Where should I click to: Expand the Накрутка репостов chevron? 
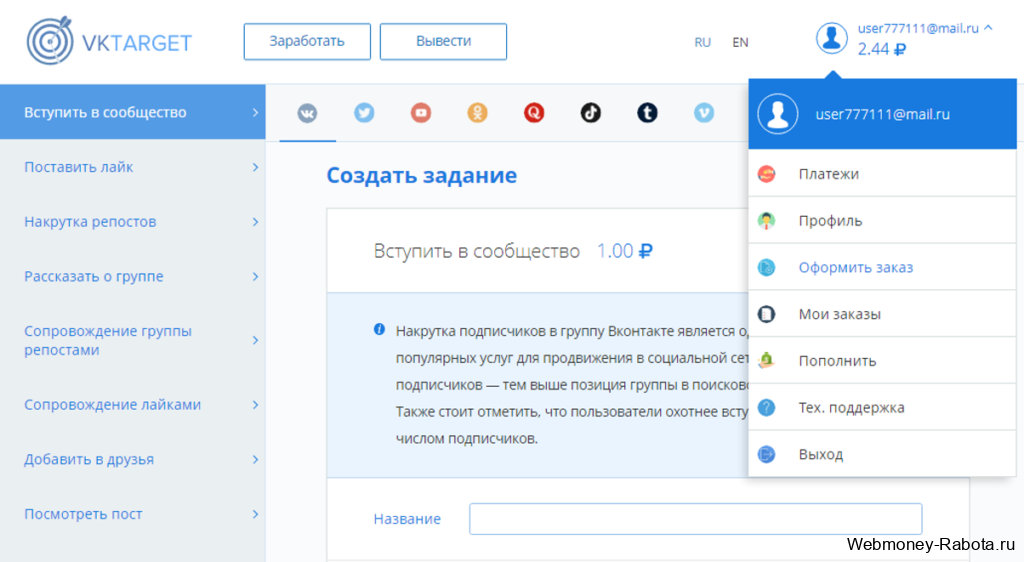[255, 222]
